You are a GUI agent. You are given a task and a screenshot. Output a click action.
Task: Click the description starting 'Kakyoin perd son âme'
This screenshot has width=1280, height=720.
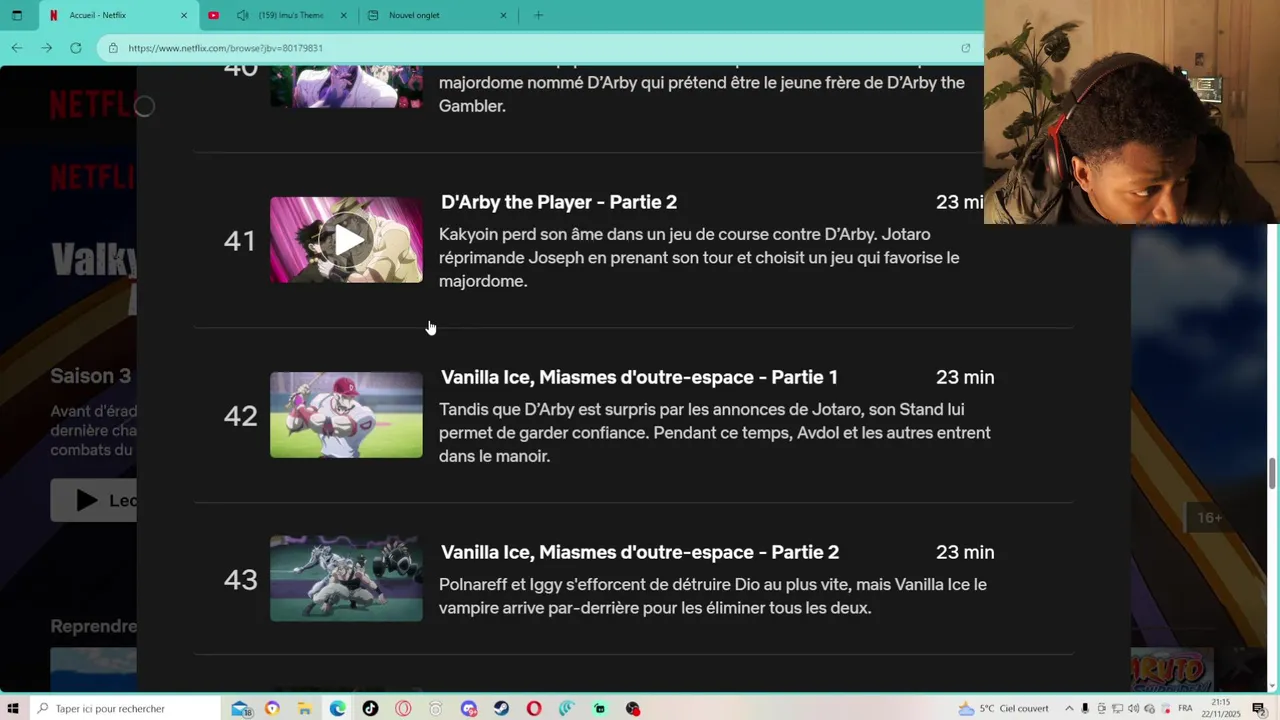pyautogui.click(x=699, y=258)
